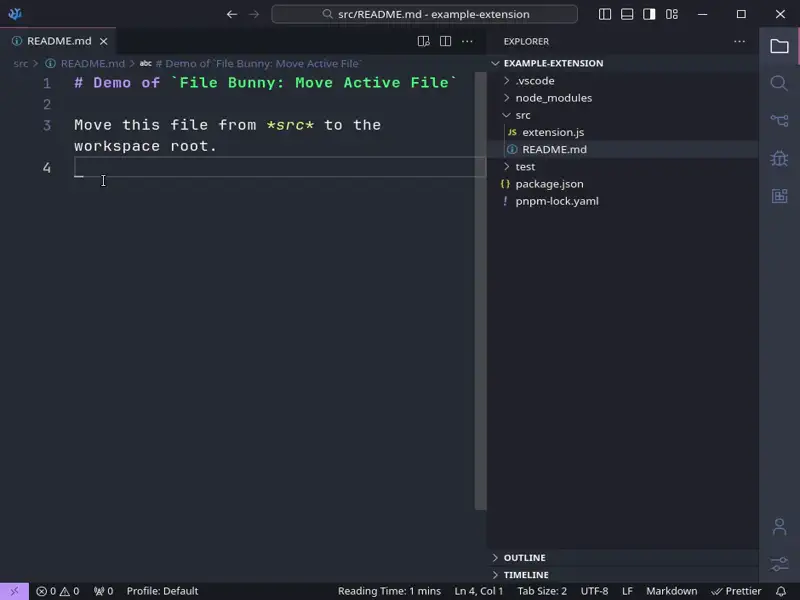Image resolution: width=800 pixels, height=600 pixels.
Task: Change the LF end-of-line sequence
Action: (627, 591)
